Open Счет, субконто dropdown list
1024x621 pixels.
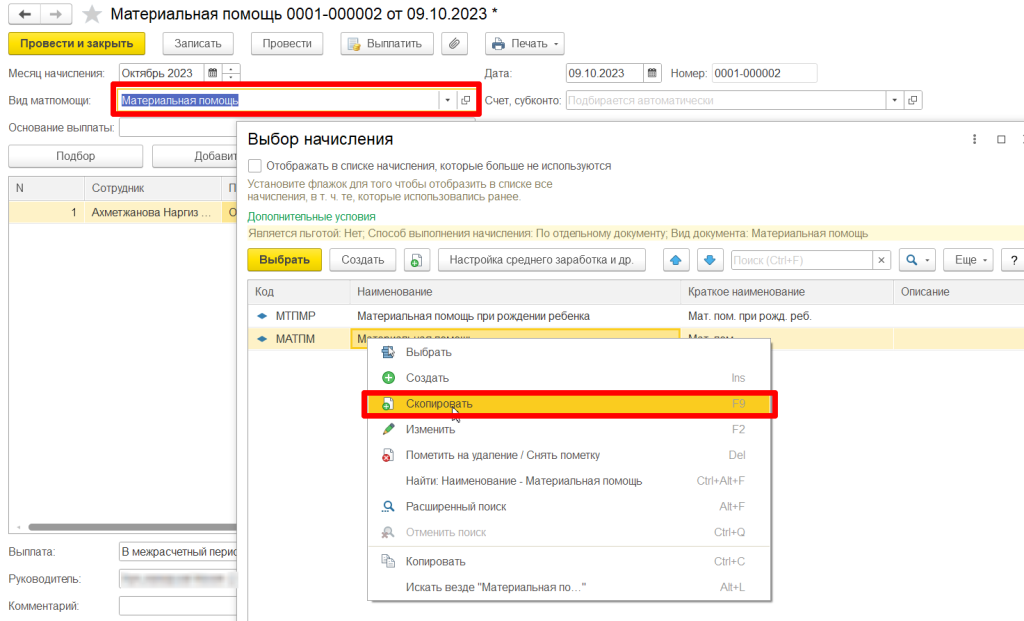coord(893,100)
